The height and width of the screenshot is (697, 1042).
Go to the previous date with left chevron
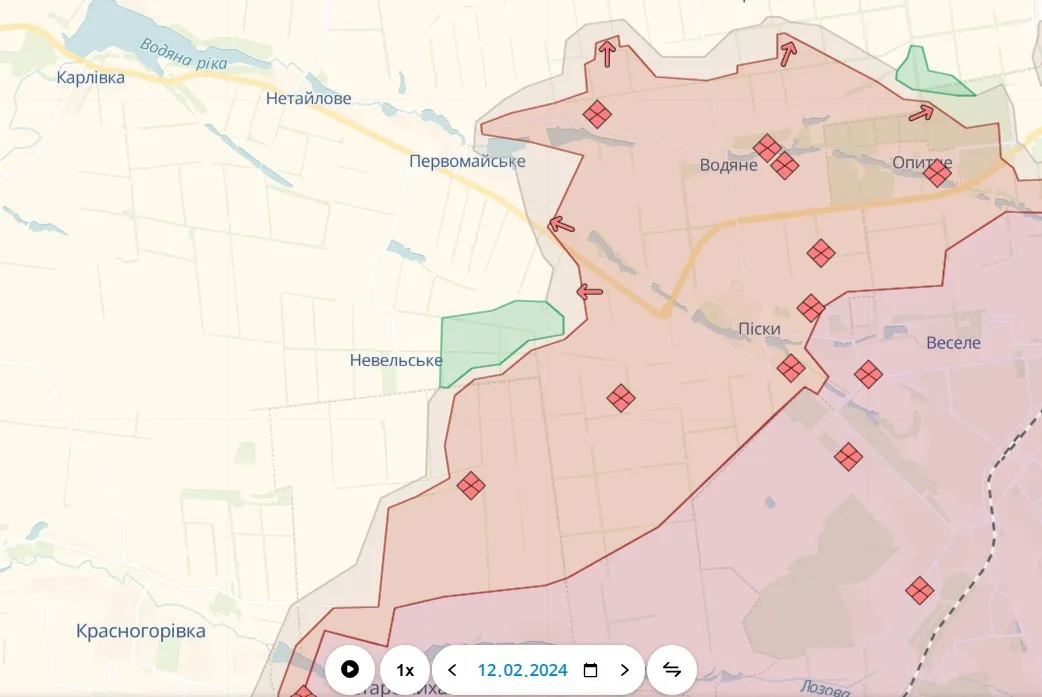[453, 670]
